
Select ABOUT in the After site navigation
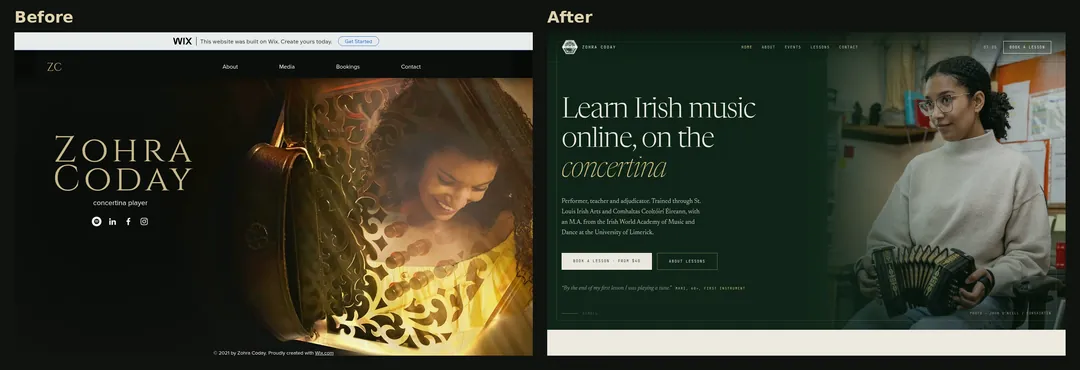tap(768, 47)
